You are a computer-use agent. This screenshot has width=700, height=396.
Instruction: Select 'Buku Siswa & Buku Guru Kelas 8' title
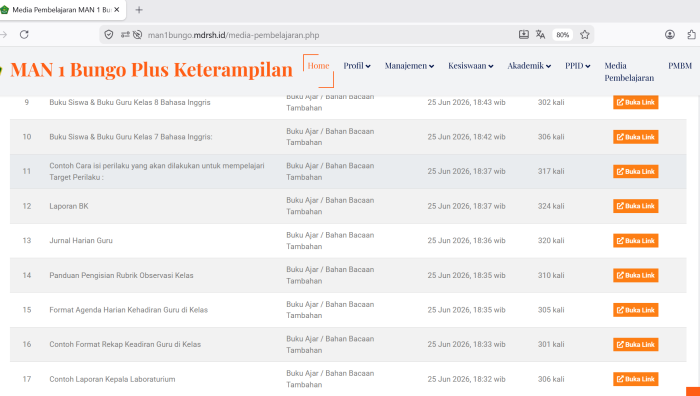[130, 102]
